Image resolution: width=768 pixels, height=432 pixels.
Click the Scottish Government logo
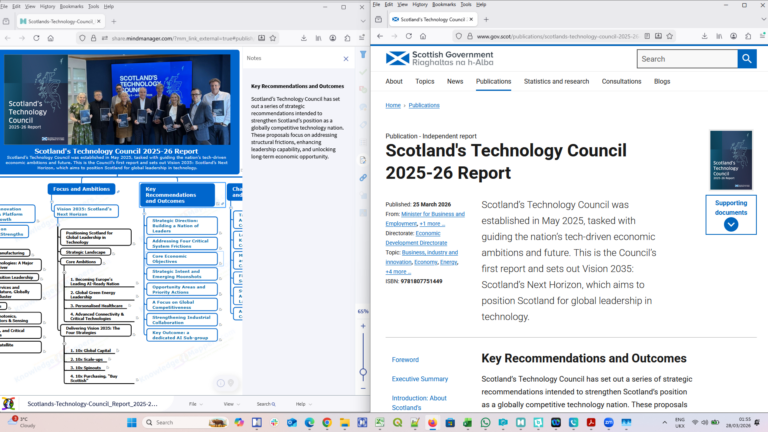coord(439,58)
